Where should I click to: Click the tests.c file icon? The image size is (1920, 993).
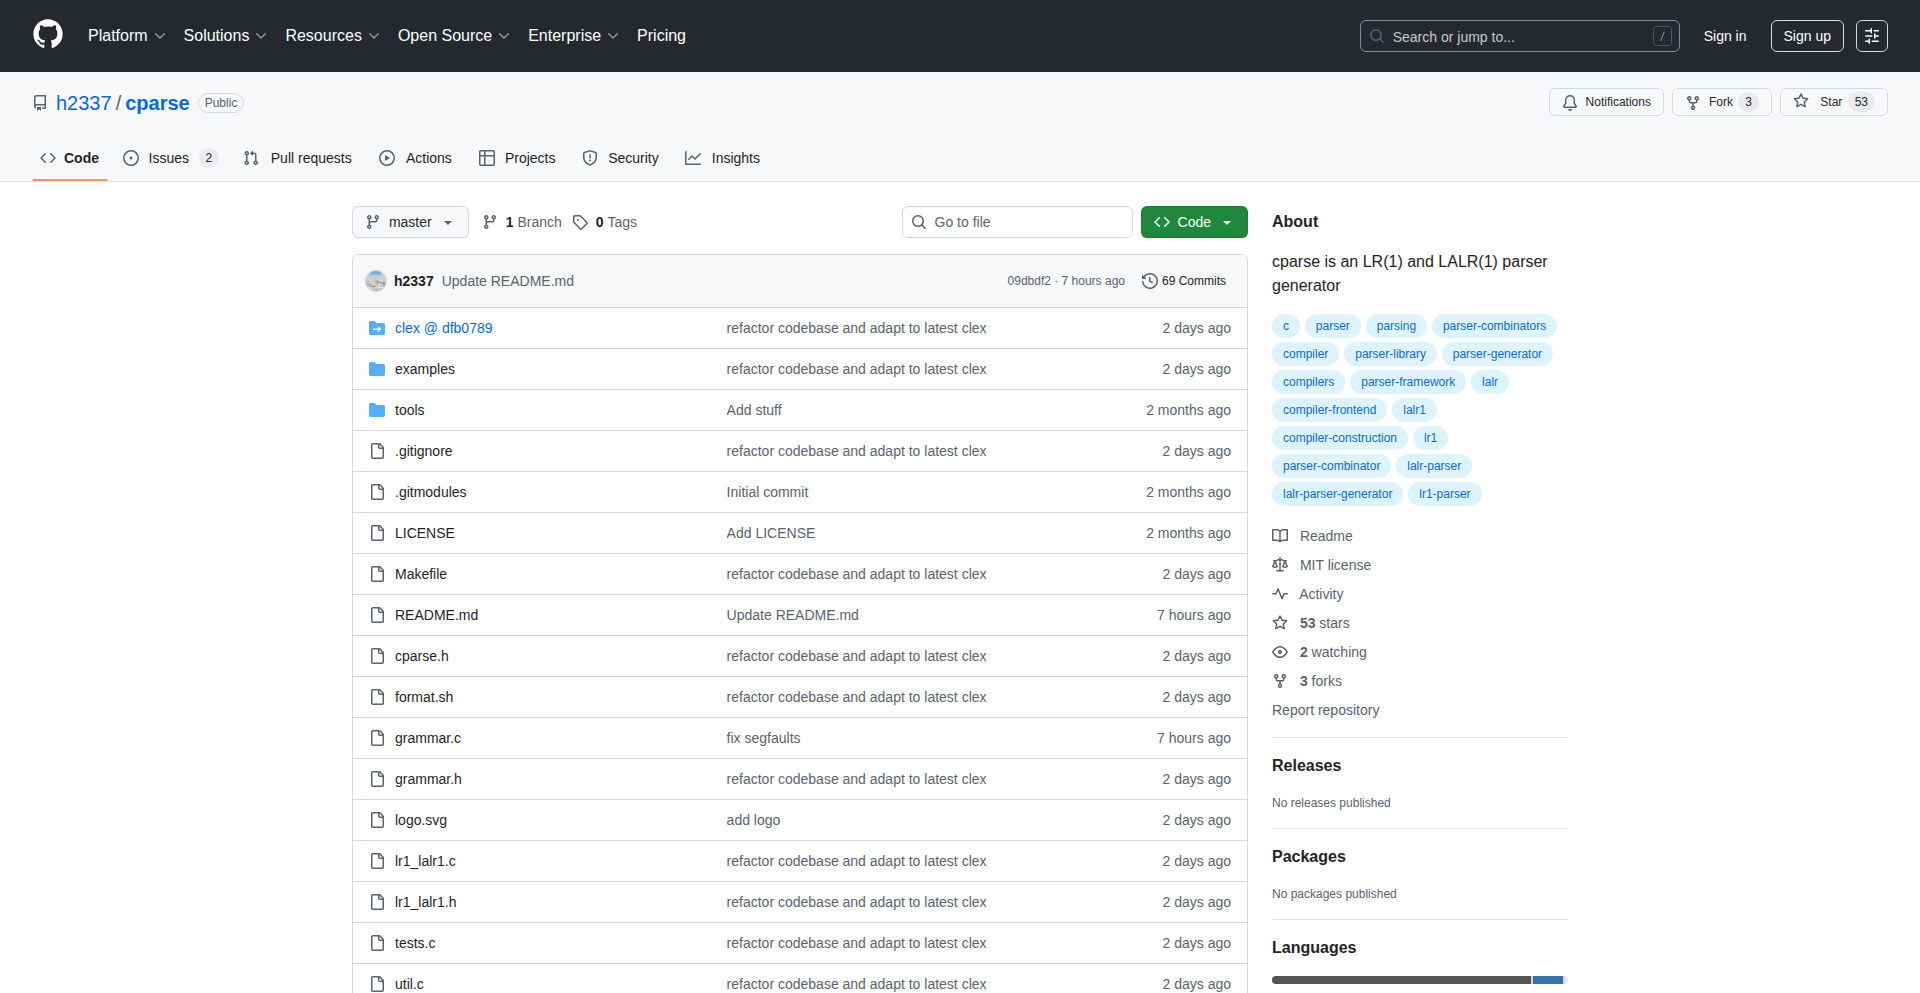(377, 943)
